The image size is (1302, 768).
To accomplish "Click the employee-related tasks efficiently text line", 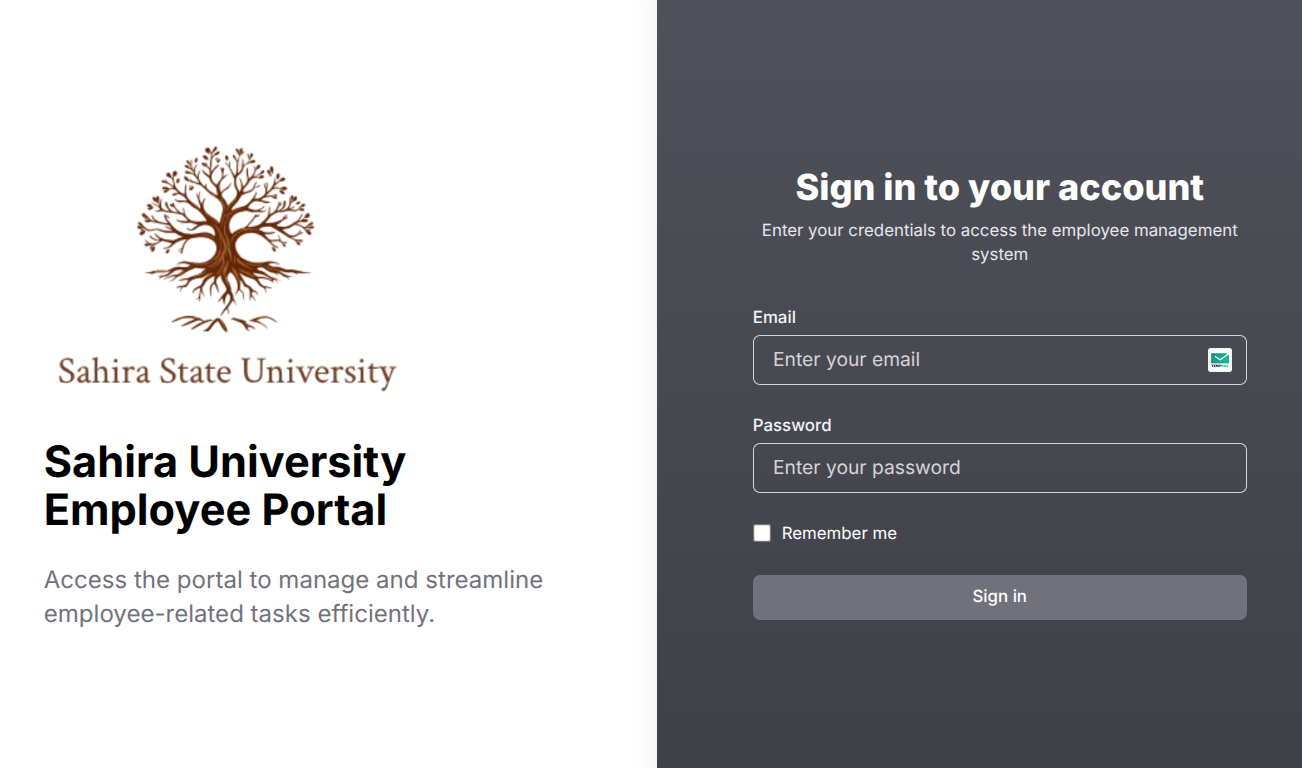I will [240, 614].
